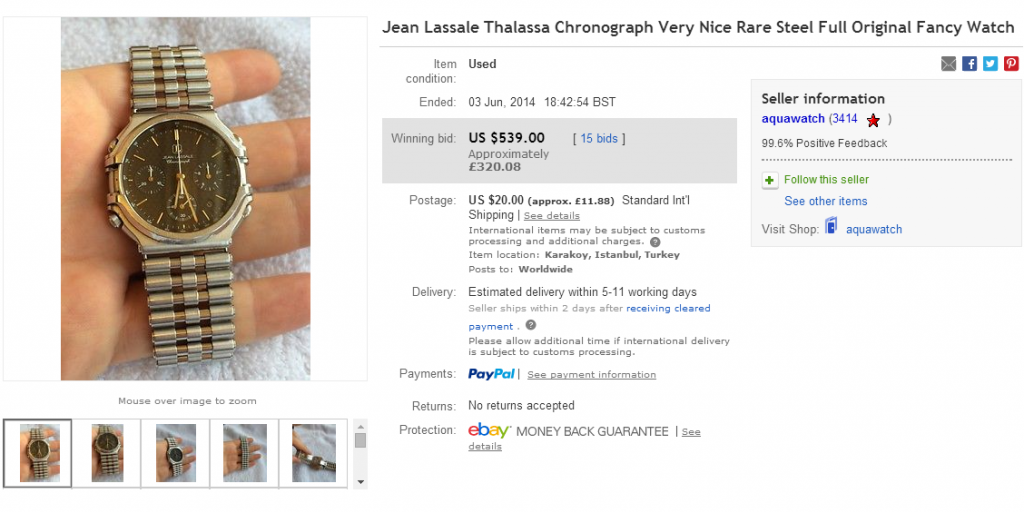The height and width of the screenshot is (512, 1024).
Task: Click the main watch photo
Action: (185, 198)
